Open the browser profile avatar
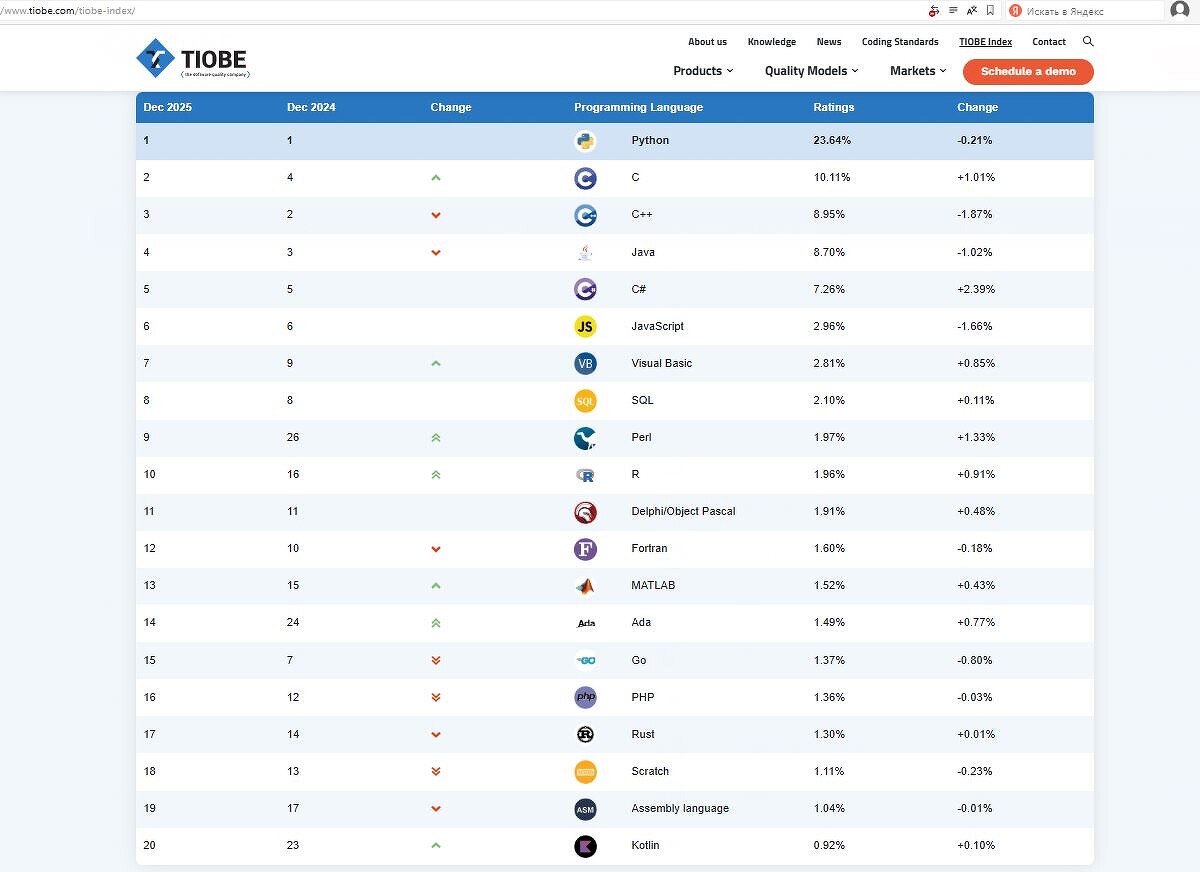Screen dimensions: 1200x872 pyautogui.click(x=1180, y=11)
